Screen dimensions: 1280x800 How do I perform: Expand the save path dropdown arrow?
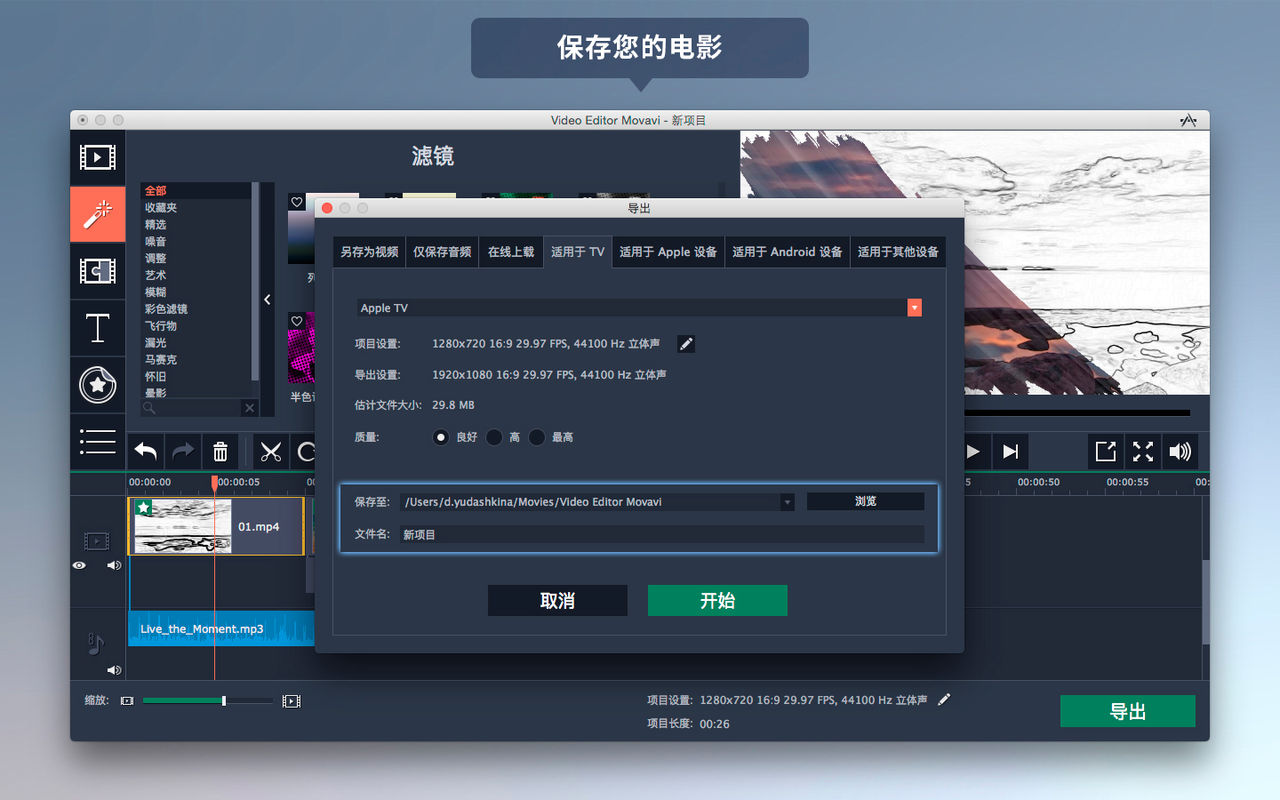(x=787, y=502)
